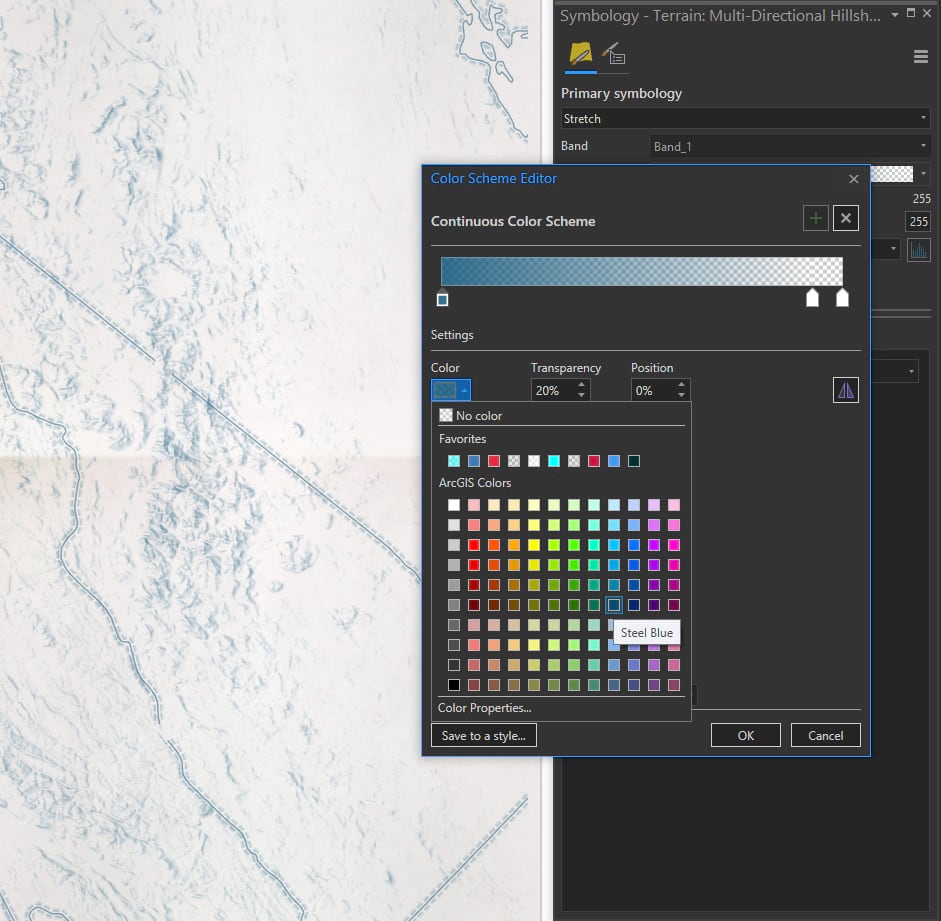Select the white swatch in ArcGIS Colors
941x921 pixels.
[454, 505]
